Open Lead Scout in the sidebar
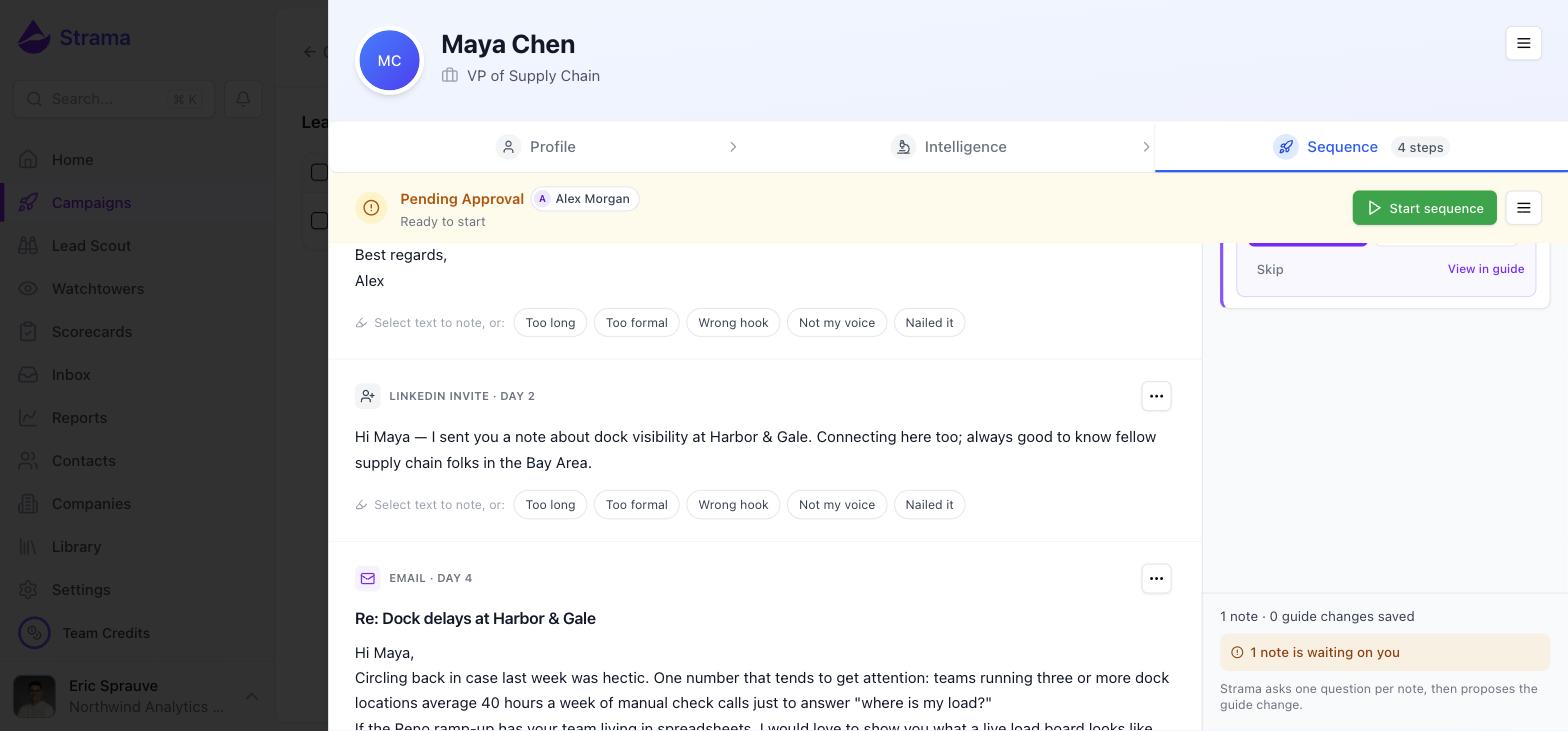The image size is (1568, 731). tap(138, 246)
